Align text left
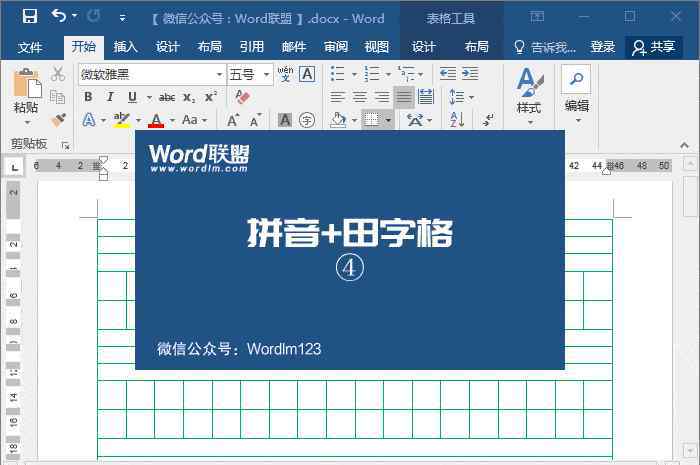 (338, 97)
